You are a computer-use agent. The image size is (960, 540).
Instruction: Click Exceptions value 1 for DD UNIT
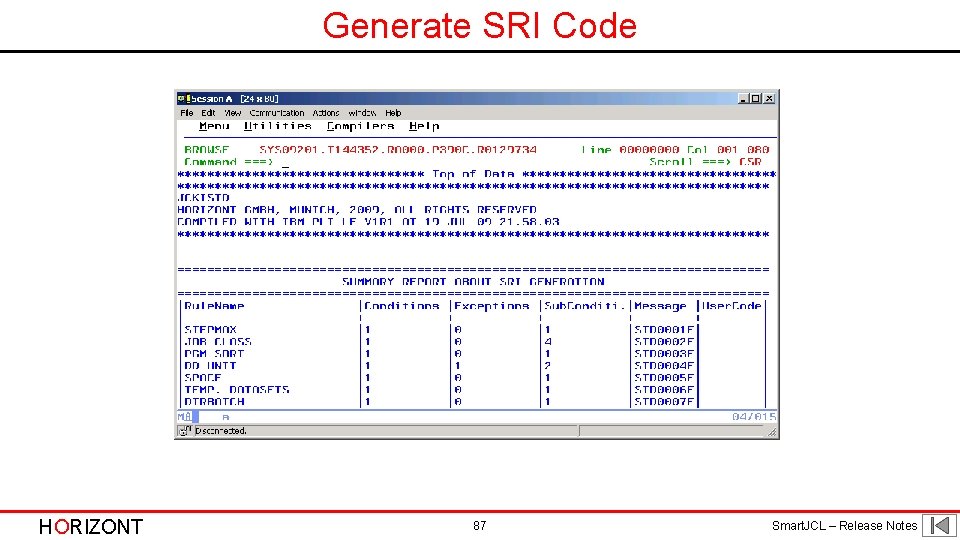coord(457,366)
